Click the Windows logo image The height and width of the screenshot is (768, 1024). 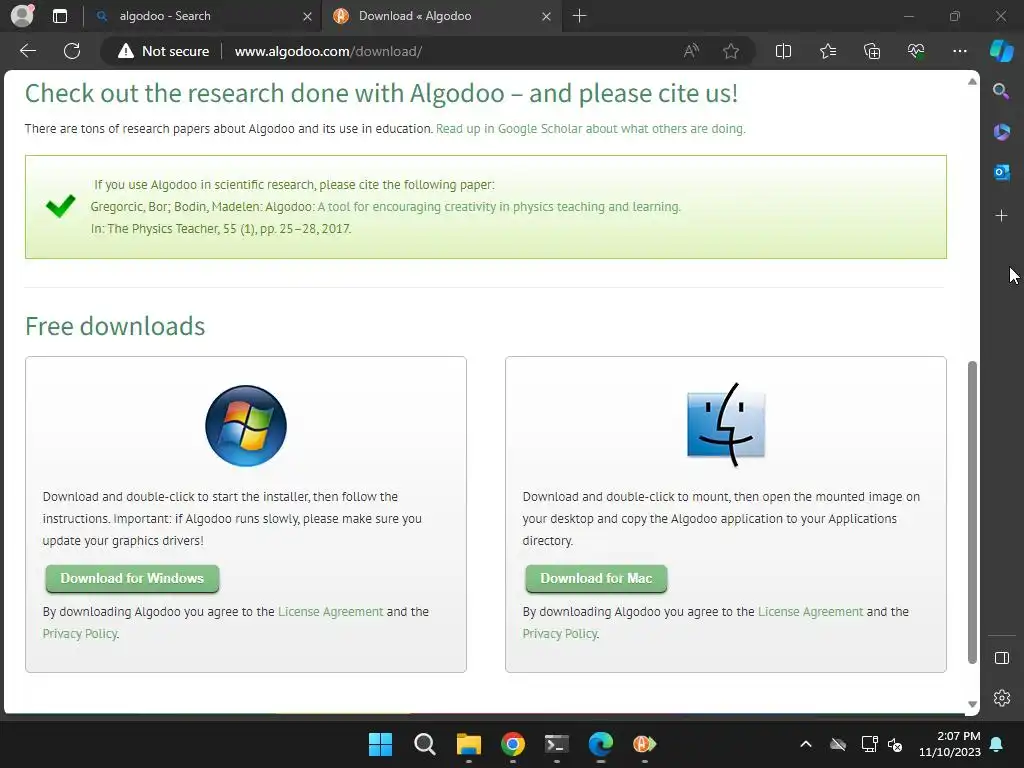pos(246,426)
